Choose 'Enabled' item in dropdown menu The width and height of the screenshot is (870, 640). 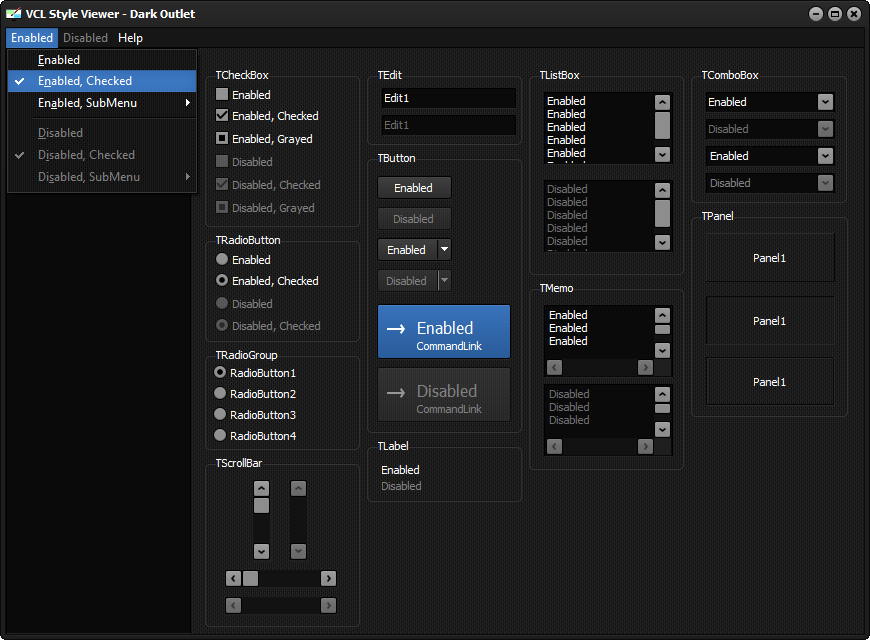(x=102, y=59)
